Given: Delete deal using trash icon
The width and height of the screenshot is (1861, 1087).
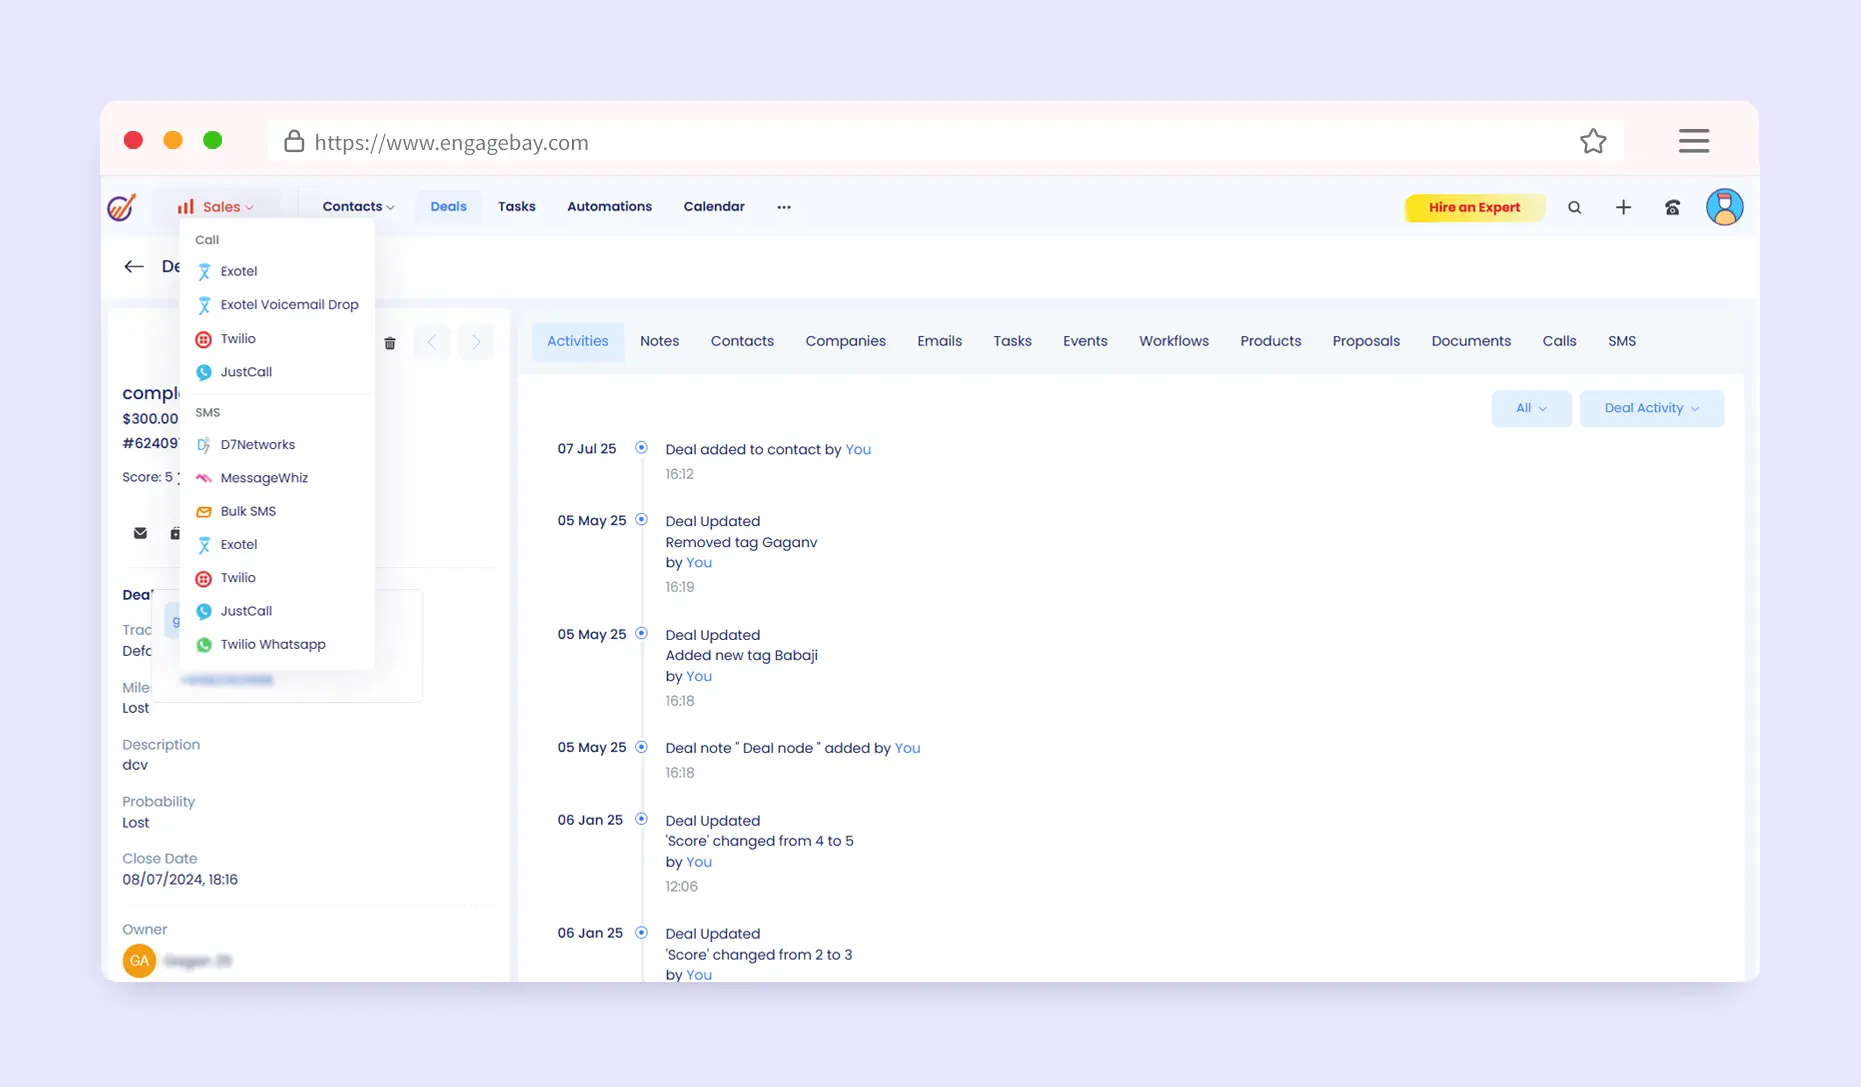Looking at the screenshot, I should coord(390,343).
